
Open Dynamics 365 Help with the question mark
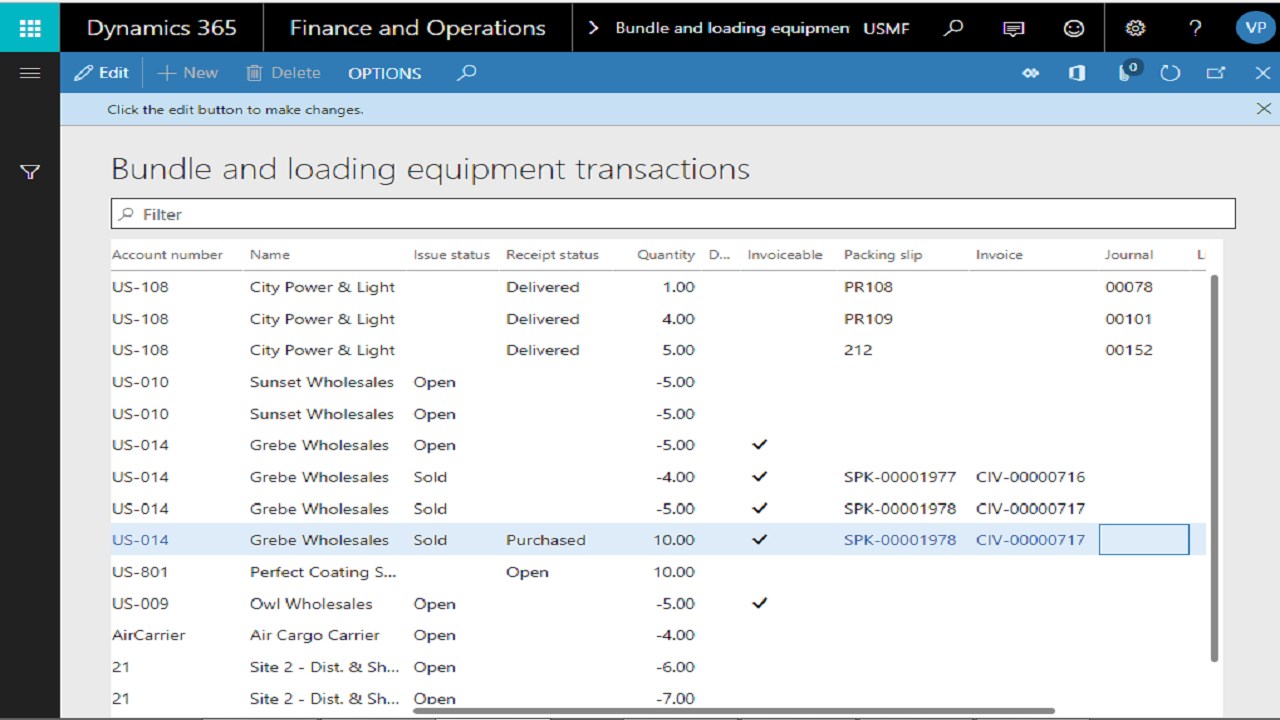pyautogui.click(x=1196, y=27)
